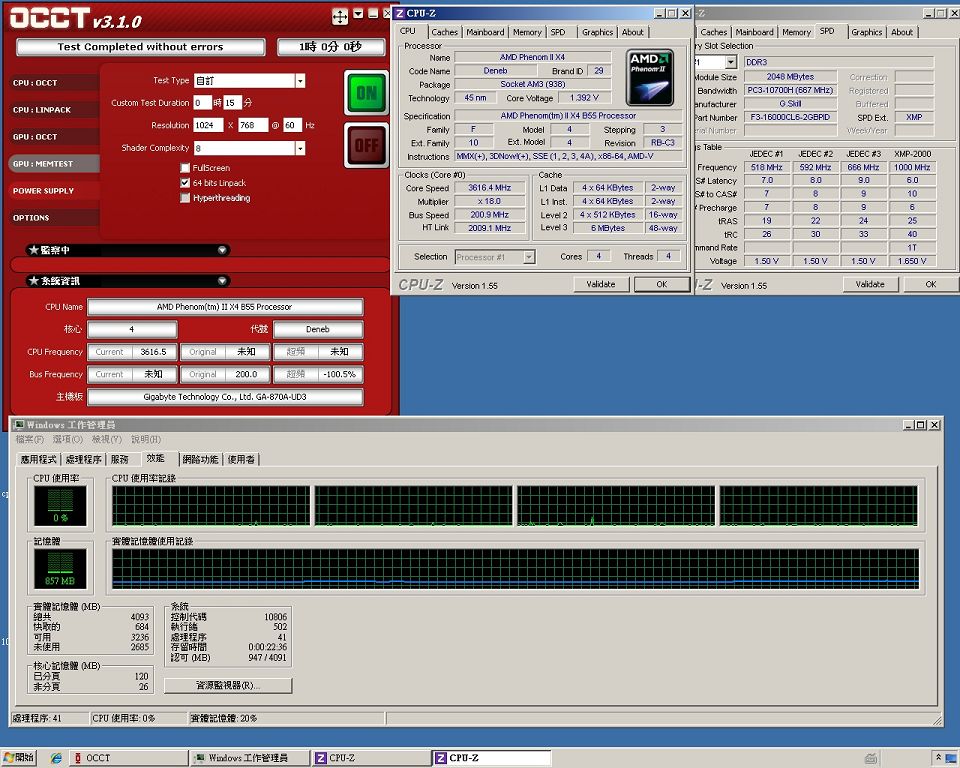The image size is (960, 768).
Task: Click the refresh rate Hz field
Action: pos(292,125)
